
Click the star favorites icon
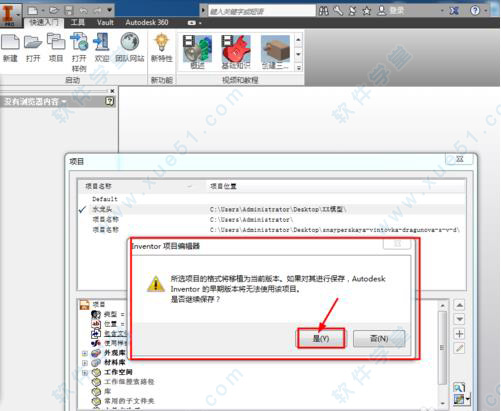pyautogui.click(x=367, y=11)
